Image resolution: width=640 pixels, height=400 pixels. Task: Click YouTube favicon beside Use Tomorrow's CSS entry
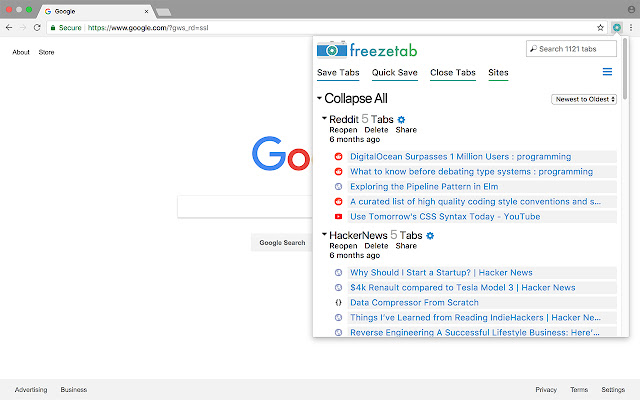click(338, 217)
